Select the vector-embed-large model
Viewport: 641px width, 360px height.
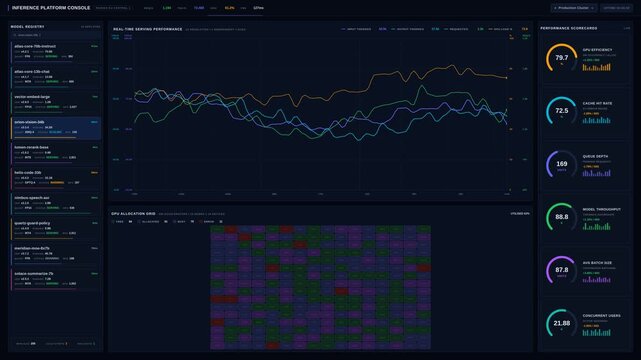point(55,103)
